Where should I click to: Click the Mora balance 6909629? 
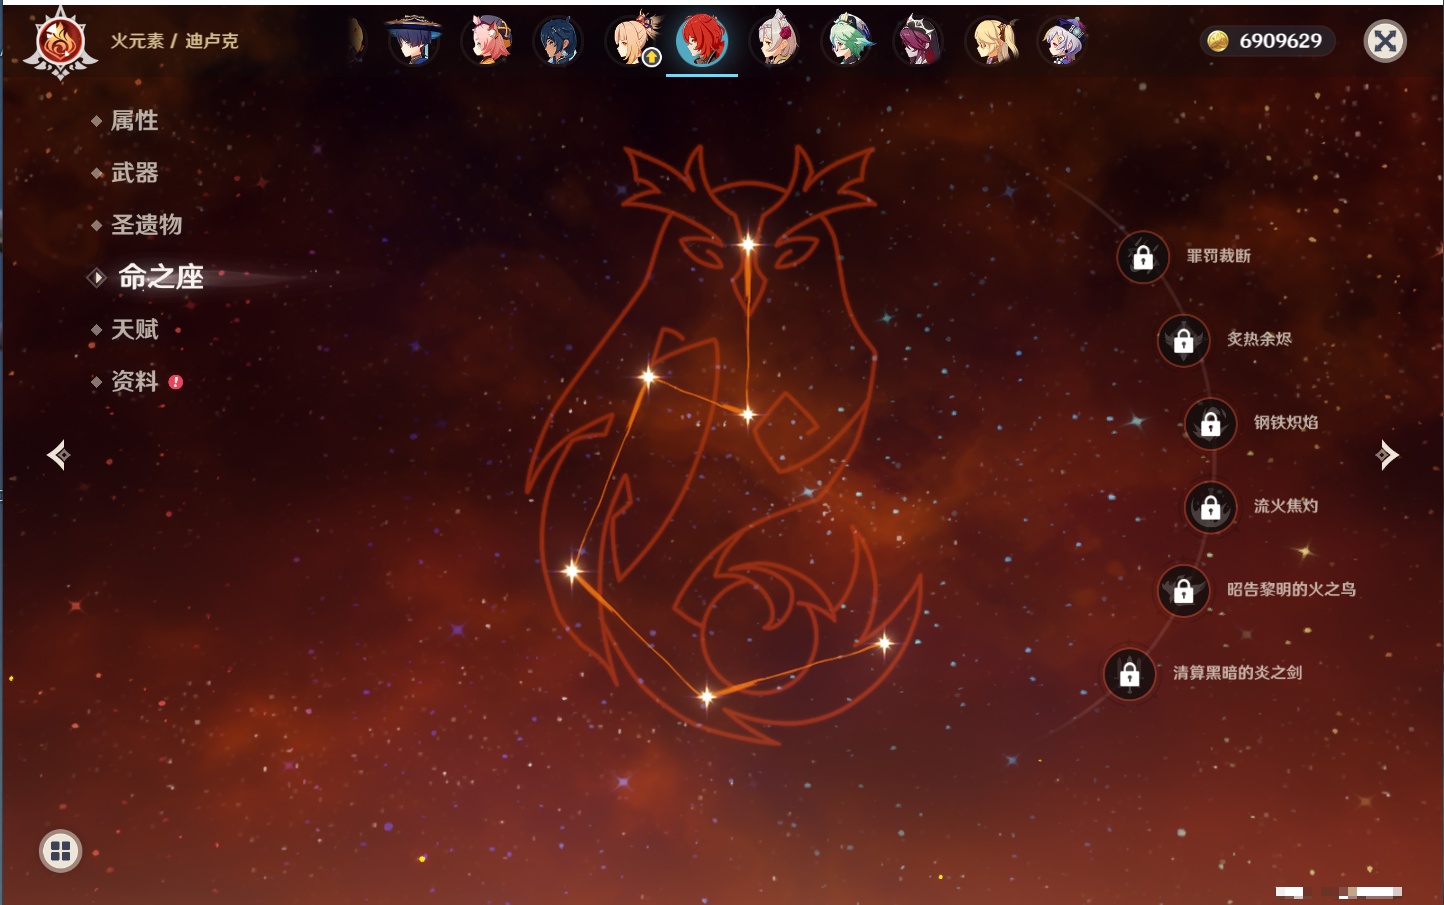(1281, 41)
